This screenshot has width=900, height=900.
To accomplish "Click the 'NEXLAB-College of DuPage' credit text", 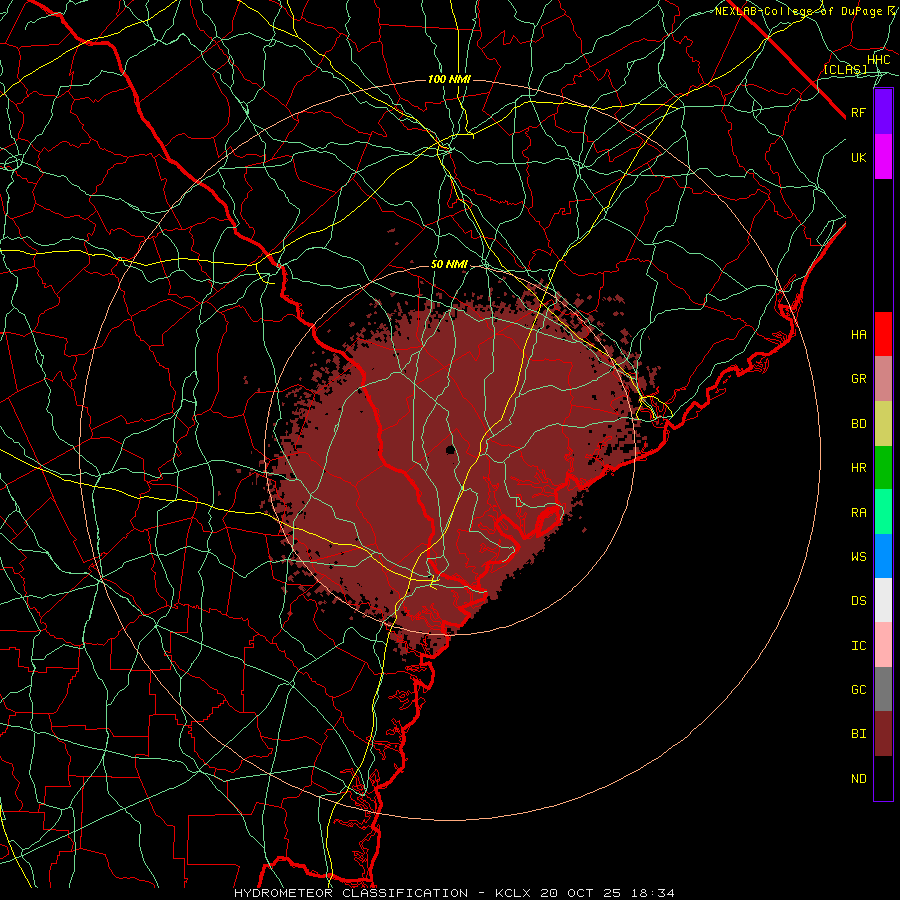I will (x=798, y=11).
